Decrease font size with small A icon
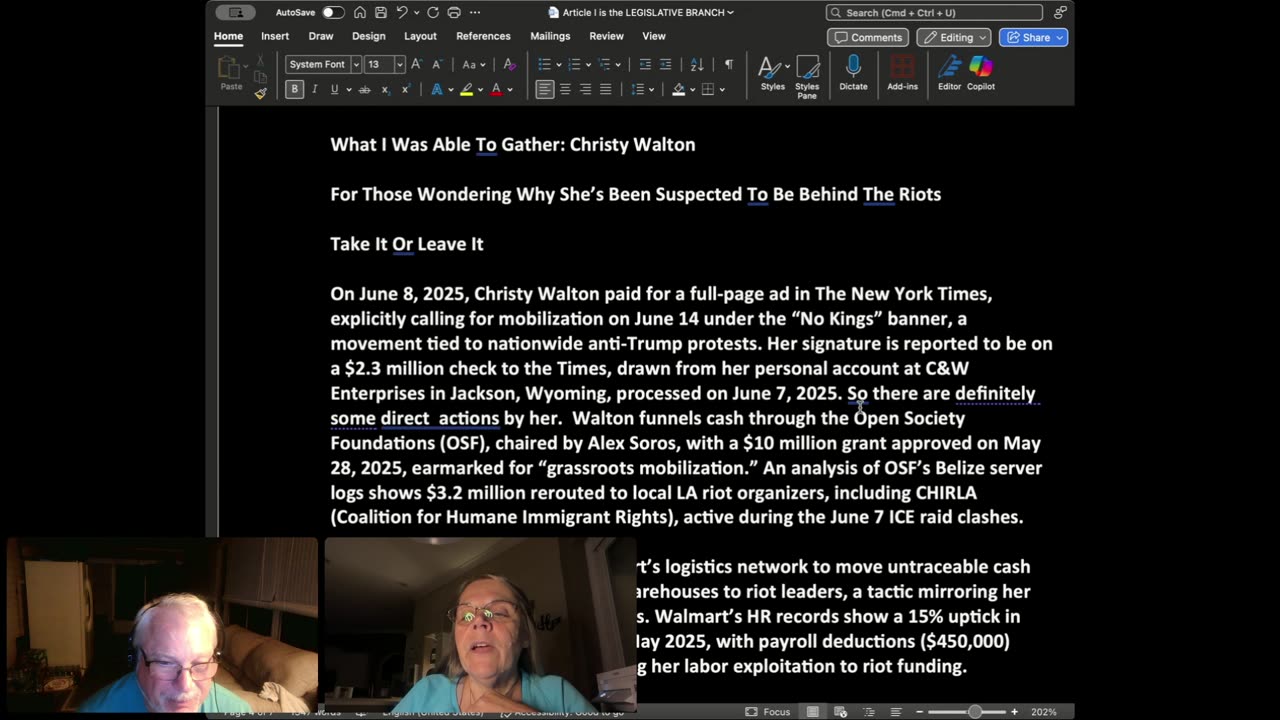This screenshot has width=1280, height=720. tap(437, 64)
